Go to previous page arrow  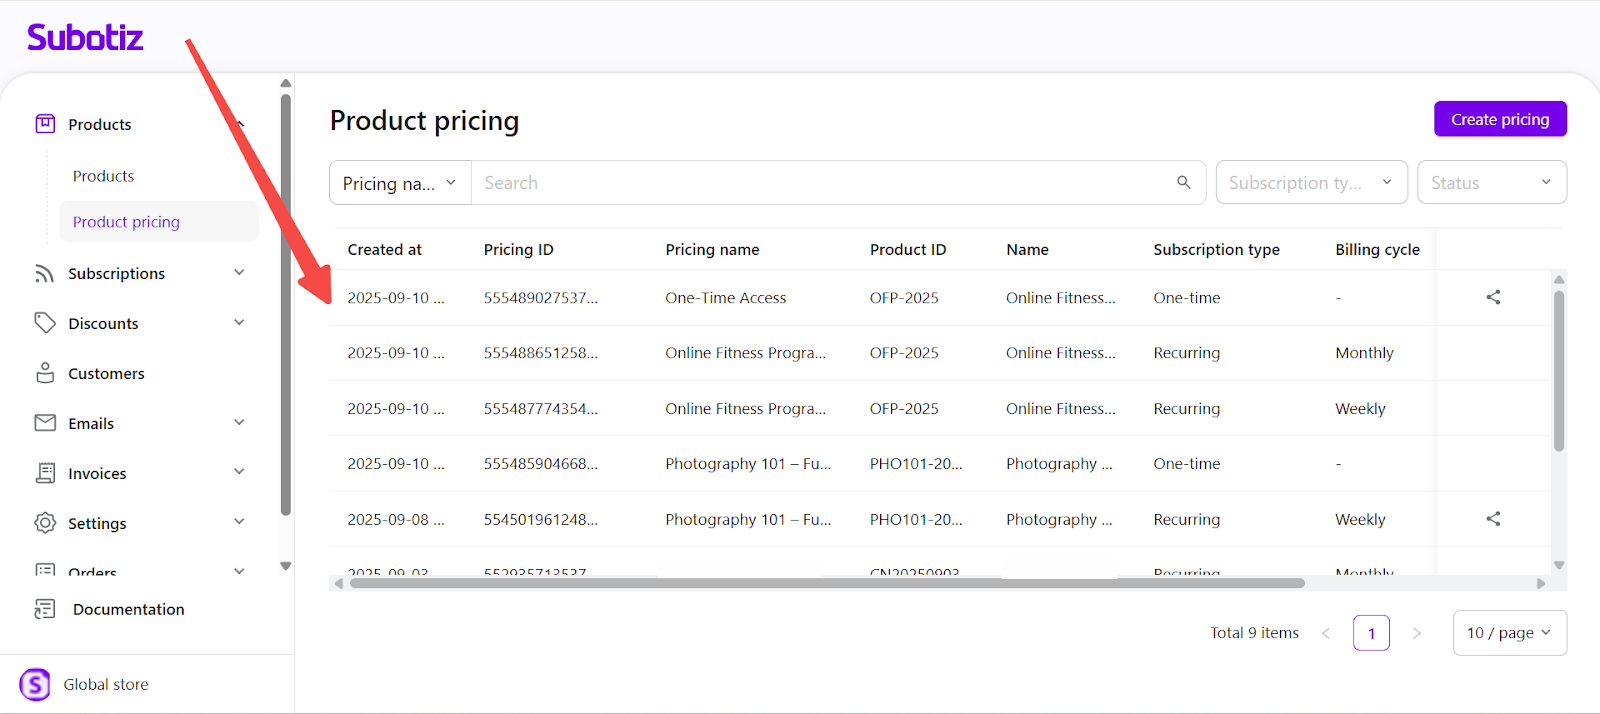click(1326, 633)
